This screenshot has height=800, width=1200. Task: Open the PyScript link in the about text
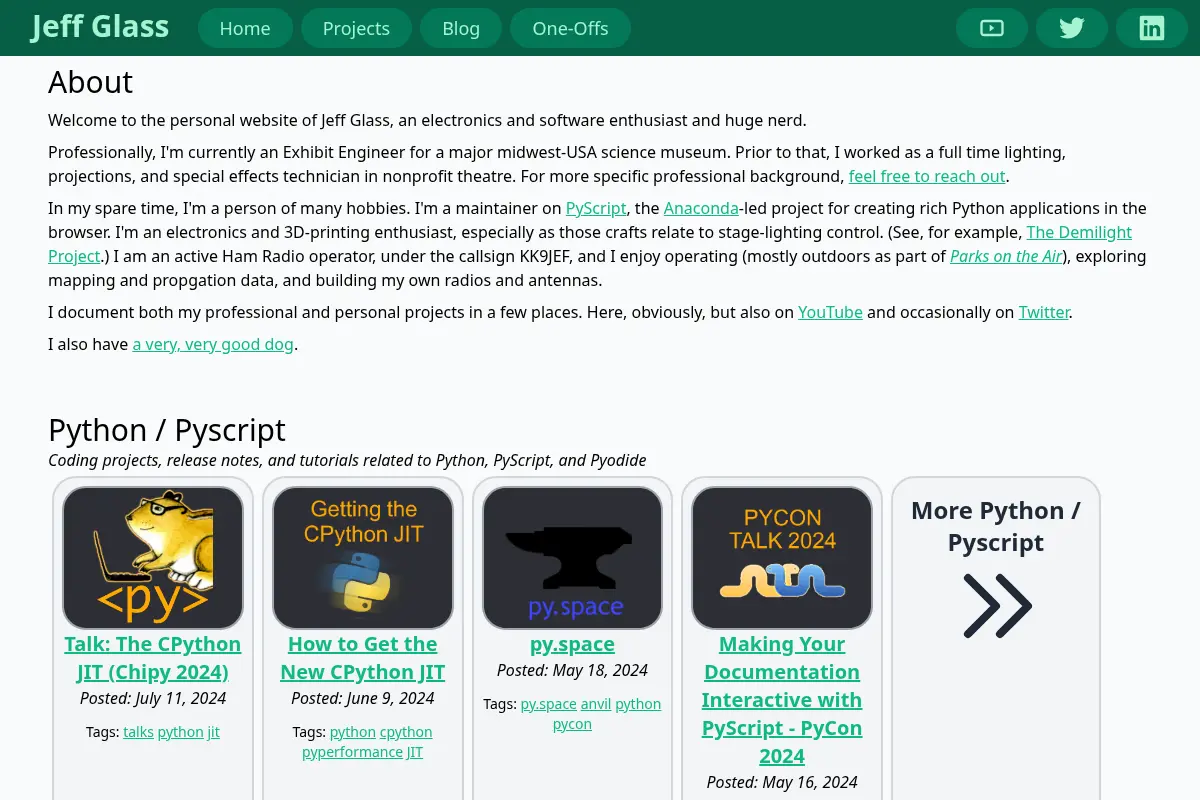[x=596, y=208]
